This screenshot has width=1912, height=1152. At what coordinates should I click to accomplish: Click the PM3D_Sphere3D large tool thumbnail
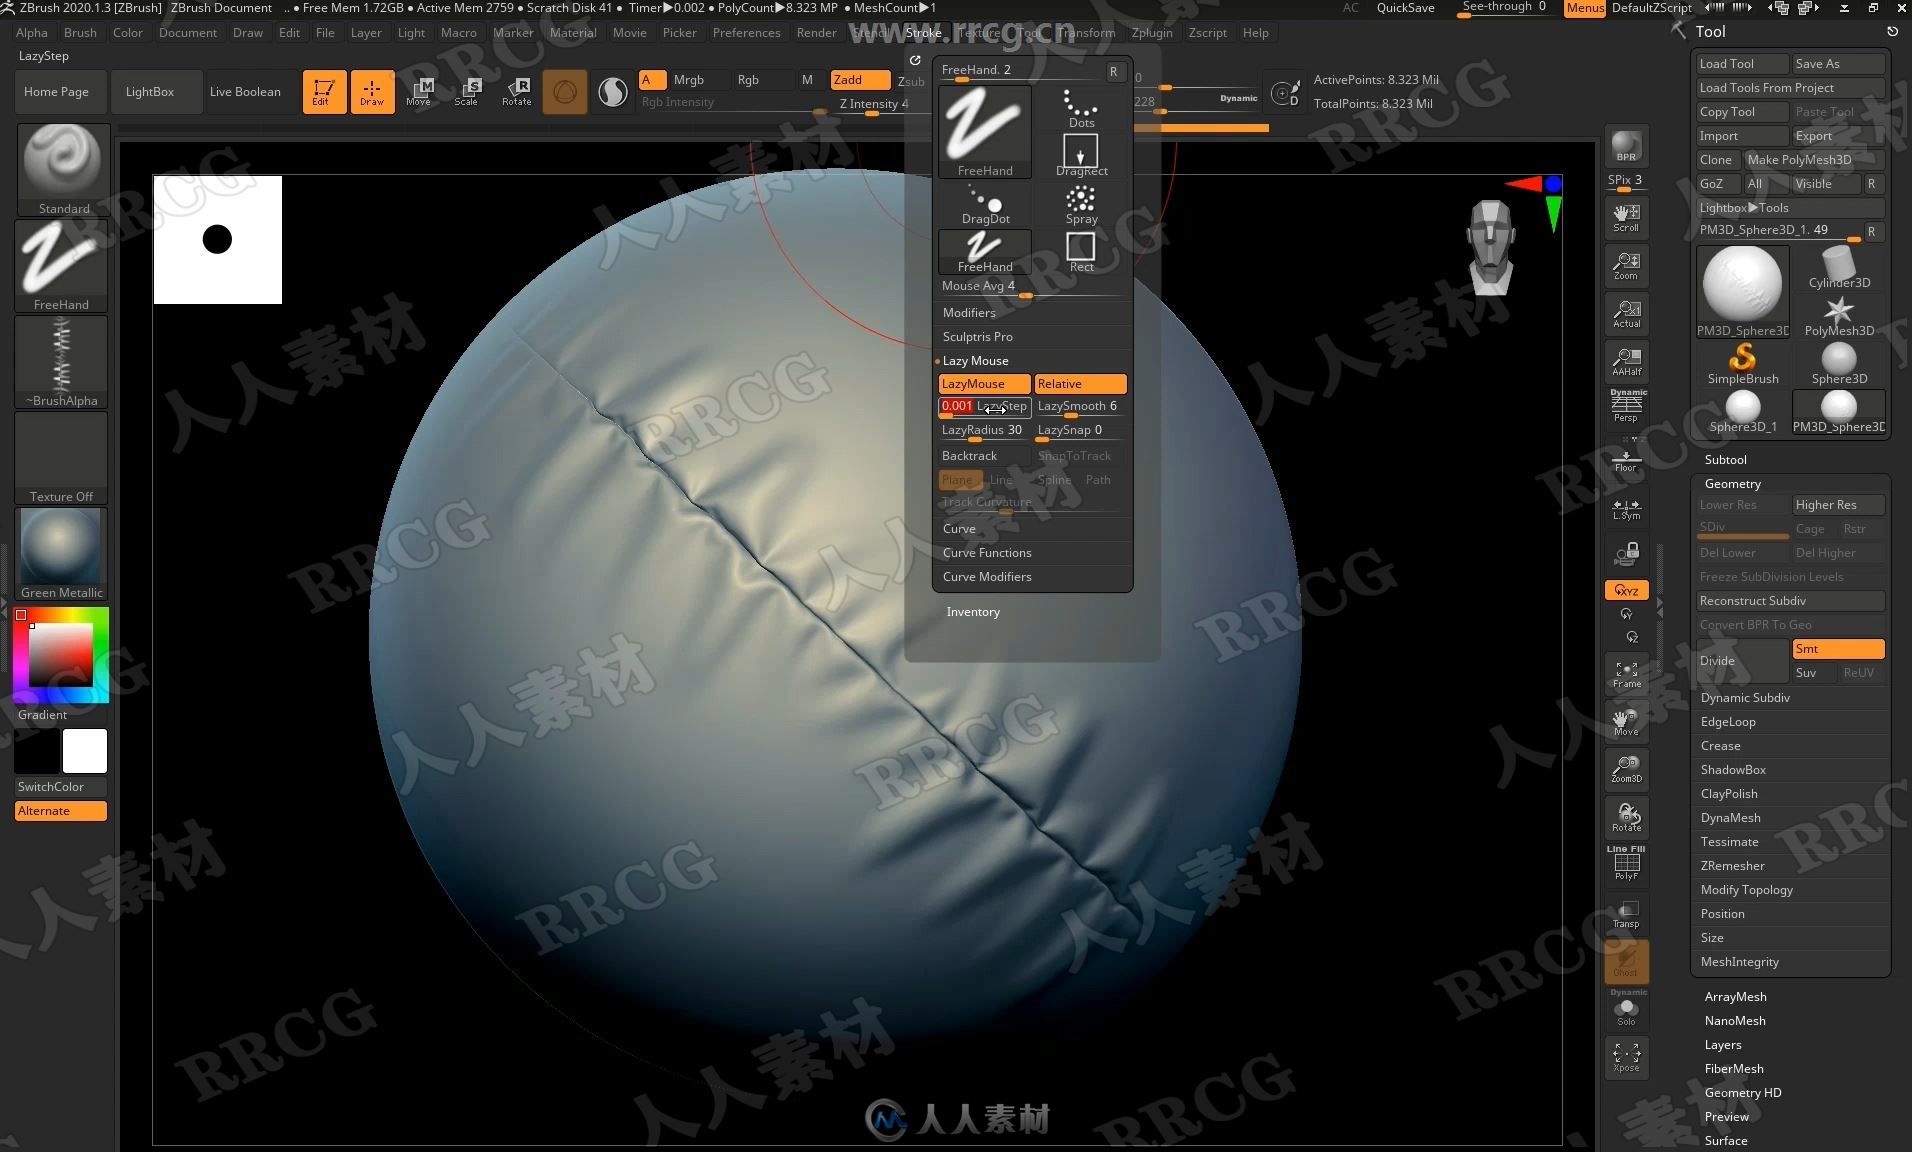pyautogui.click(x=1742, y=291)
